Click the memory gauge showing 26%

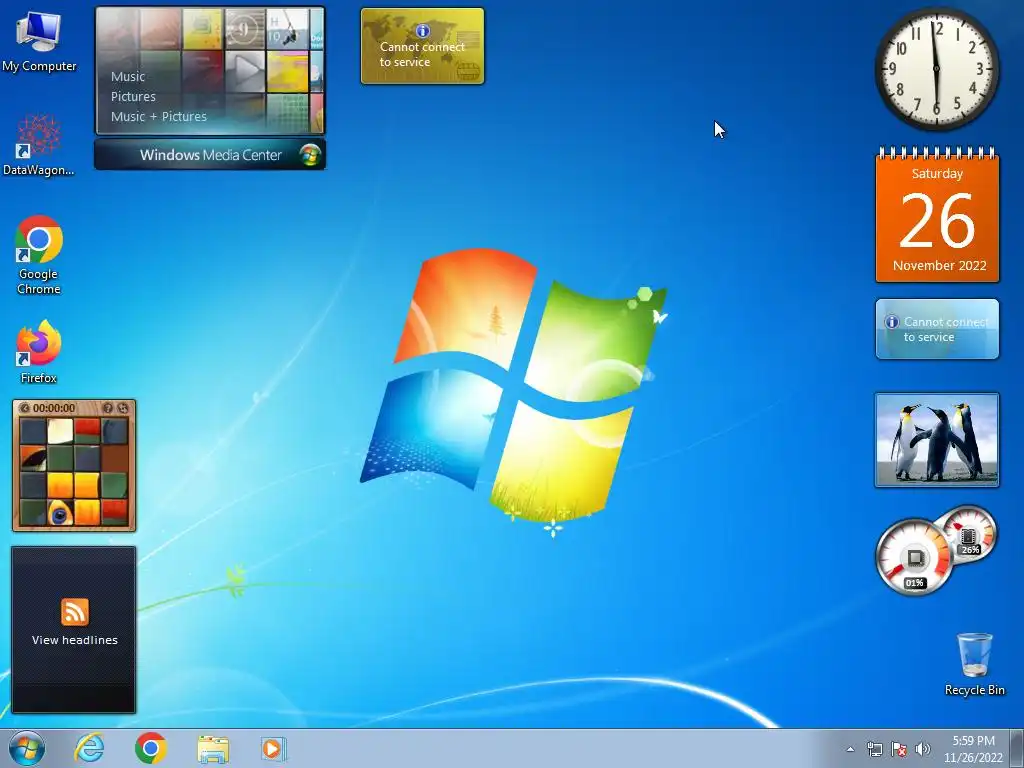tap(969, 535)
